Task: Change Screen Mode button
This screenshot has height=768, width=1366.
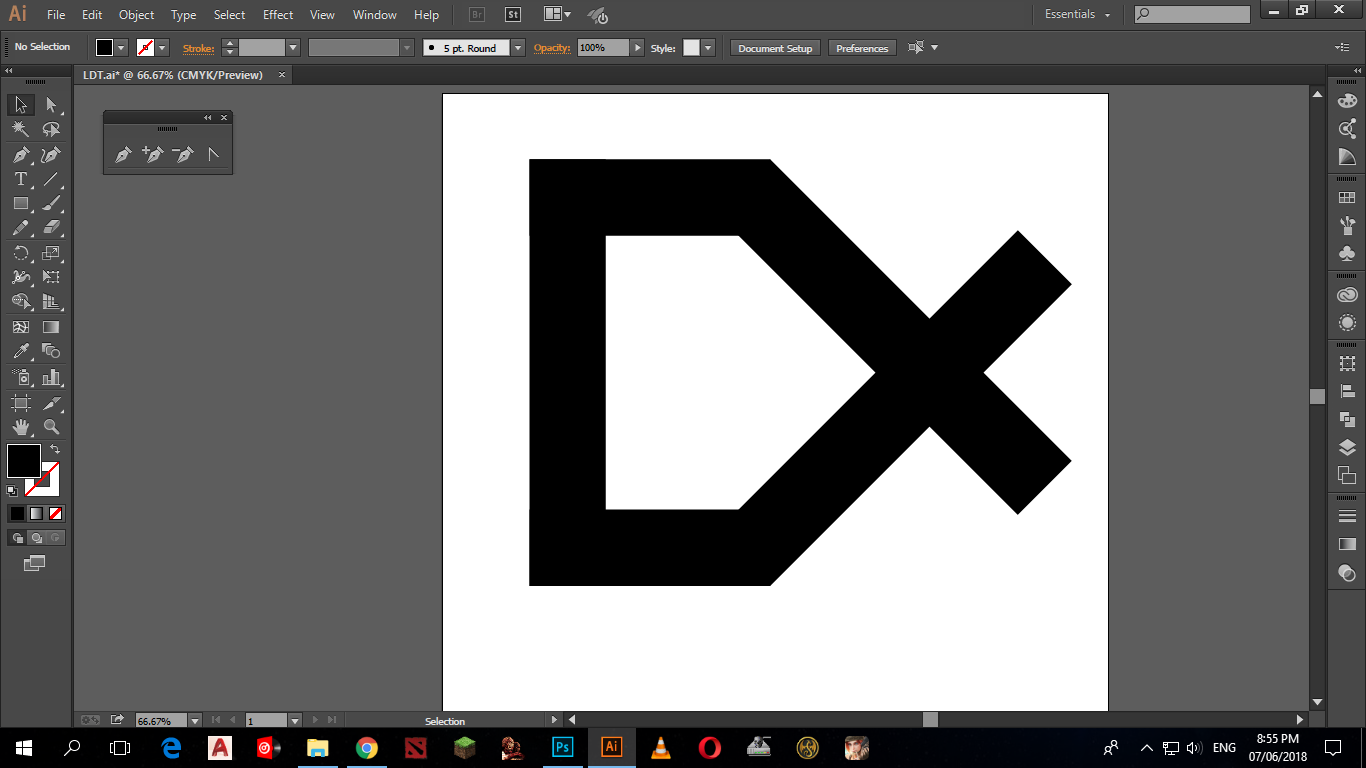Action: click(x=35, y=564)
